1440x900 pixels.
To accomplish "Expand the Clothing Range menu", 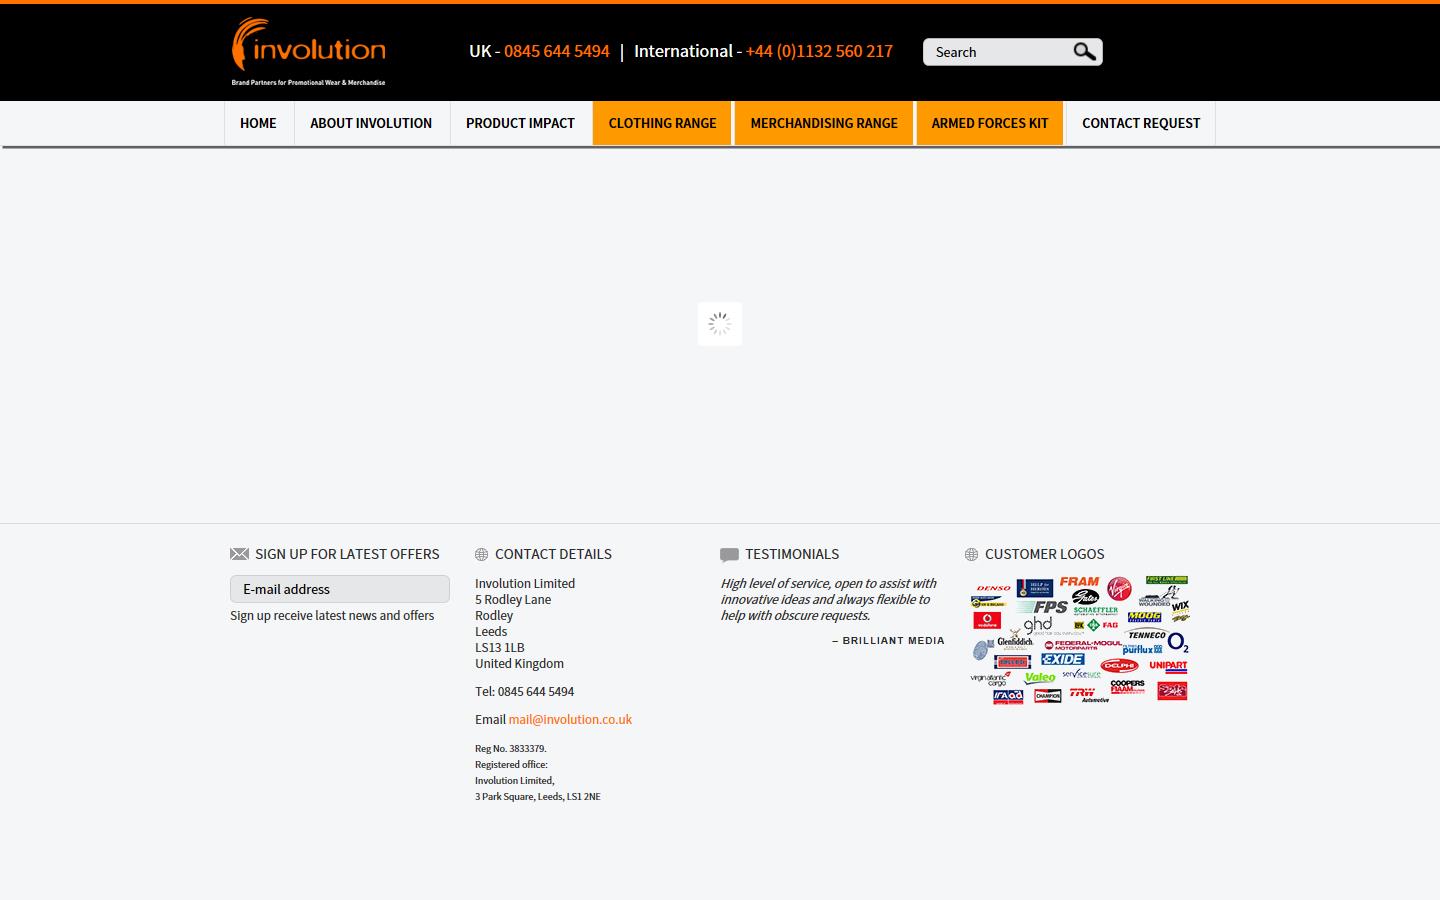I will [662, 123].
